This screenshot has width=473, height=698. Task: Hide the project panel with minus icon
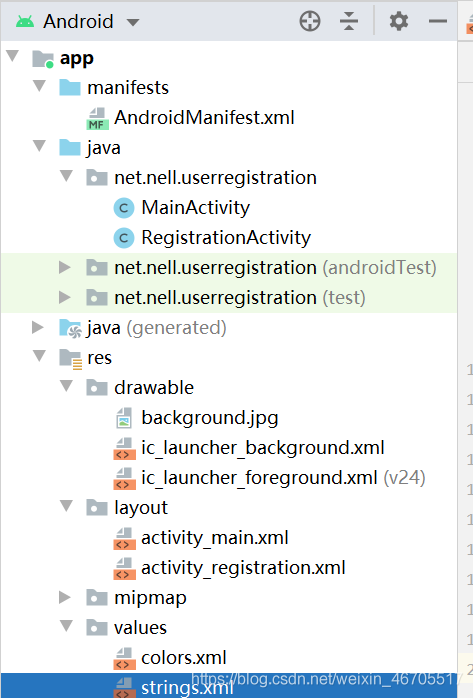438,21
